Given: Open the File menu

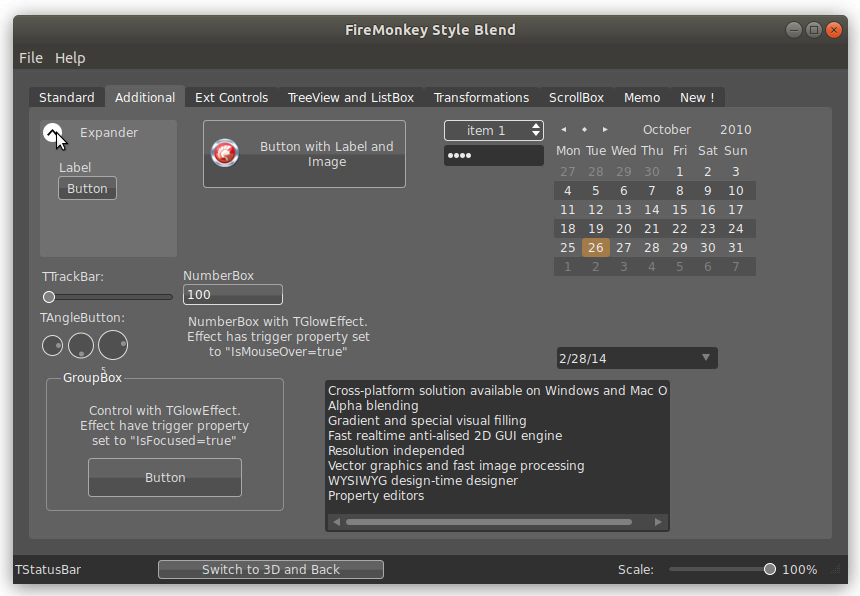Looking at the screenshot, I should tap(31, 58).
